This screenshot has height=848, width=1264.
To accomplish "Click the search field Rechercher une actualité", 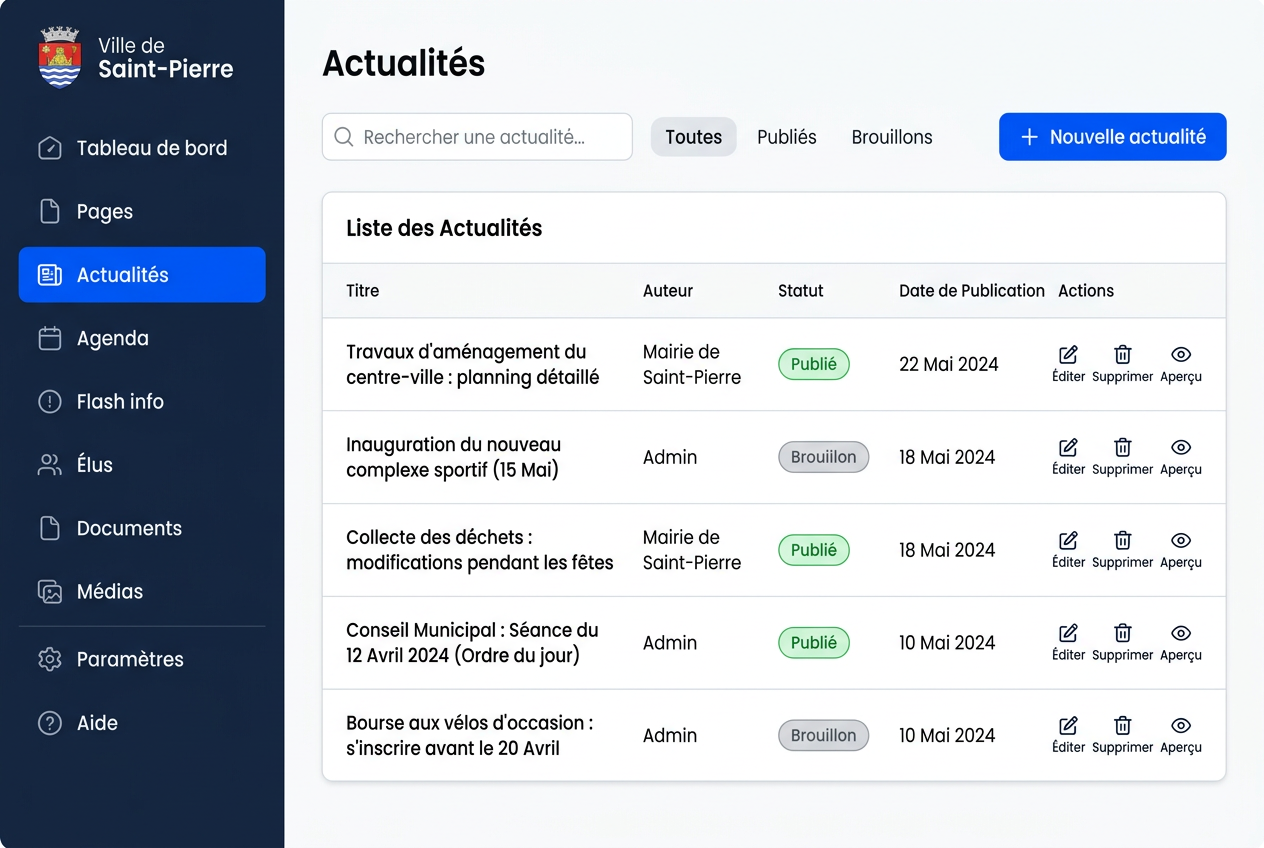I will [477, 137].
